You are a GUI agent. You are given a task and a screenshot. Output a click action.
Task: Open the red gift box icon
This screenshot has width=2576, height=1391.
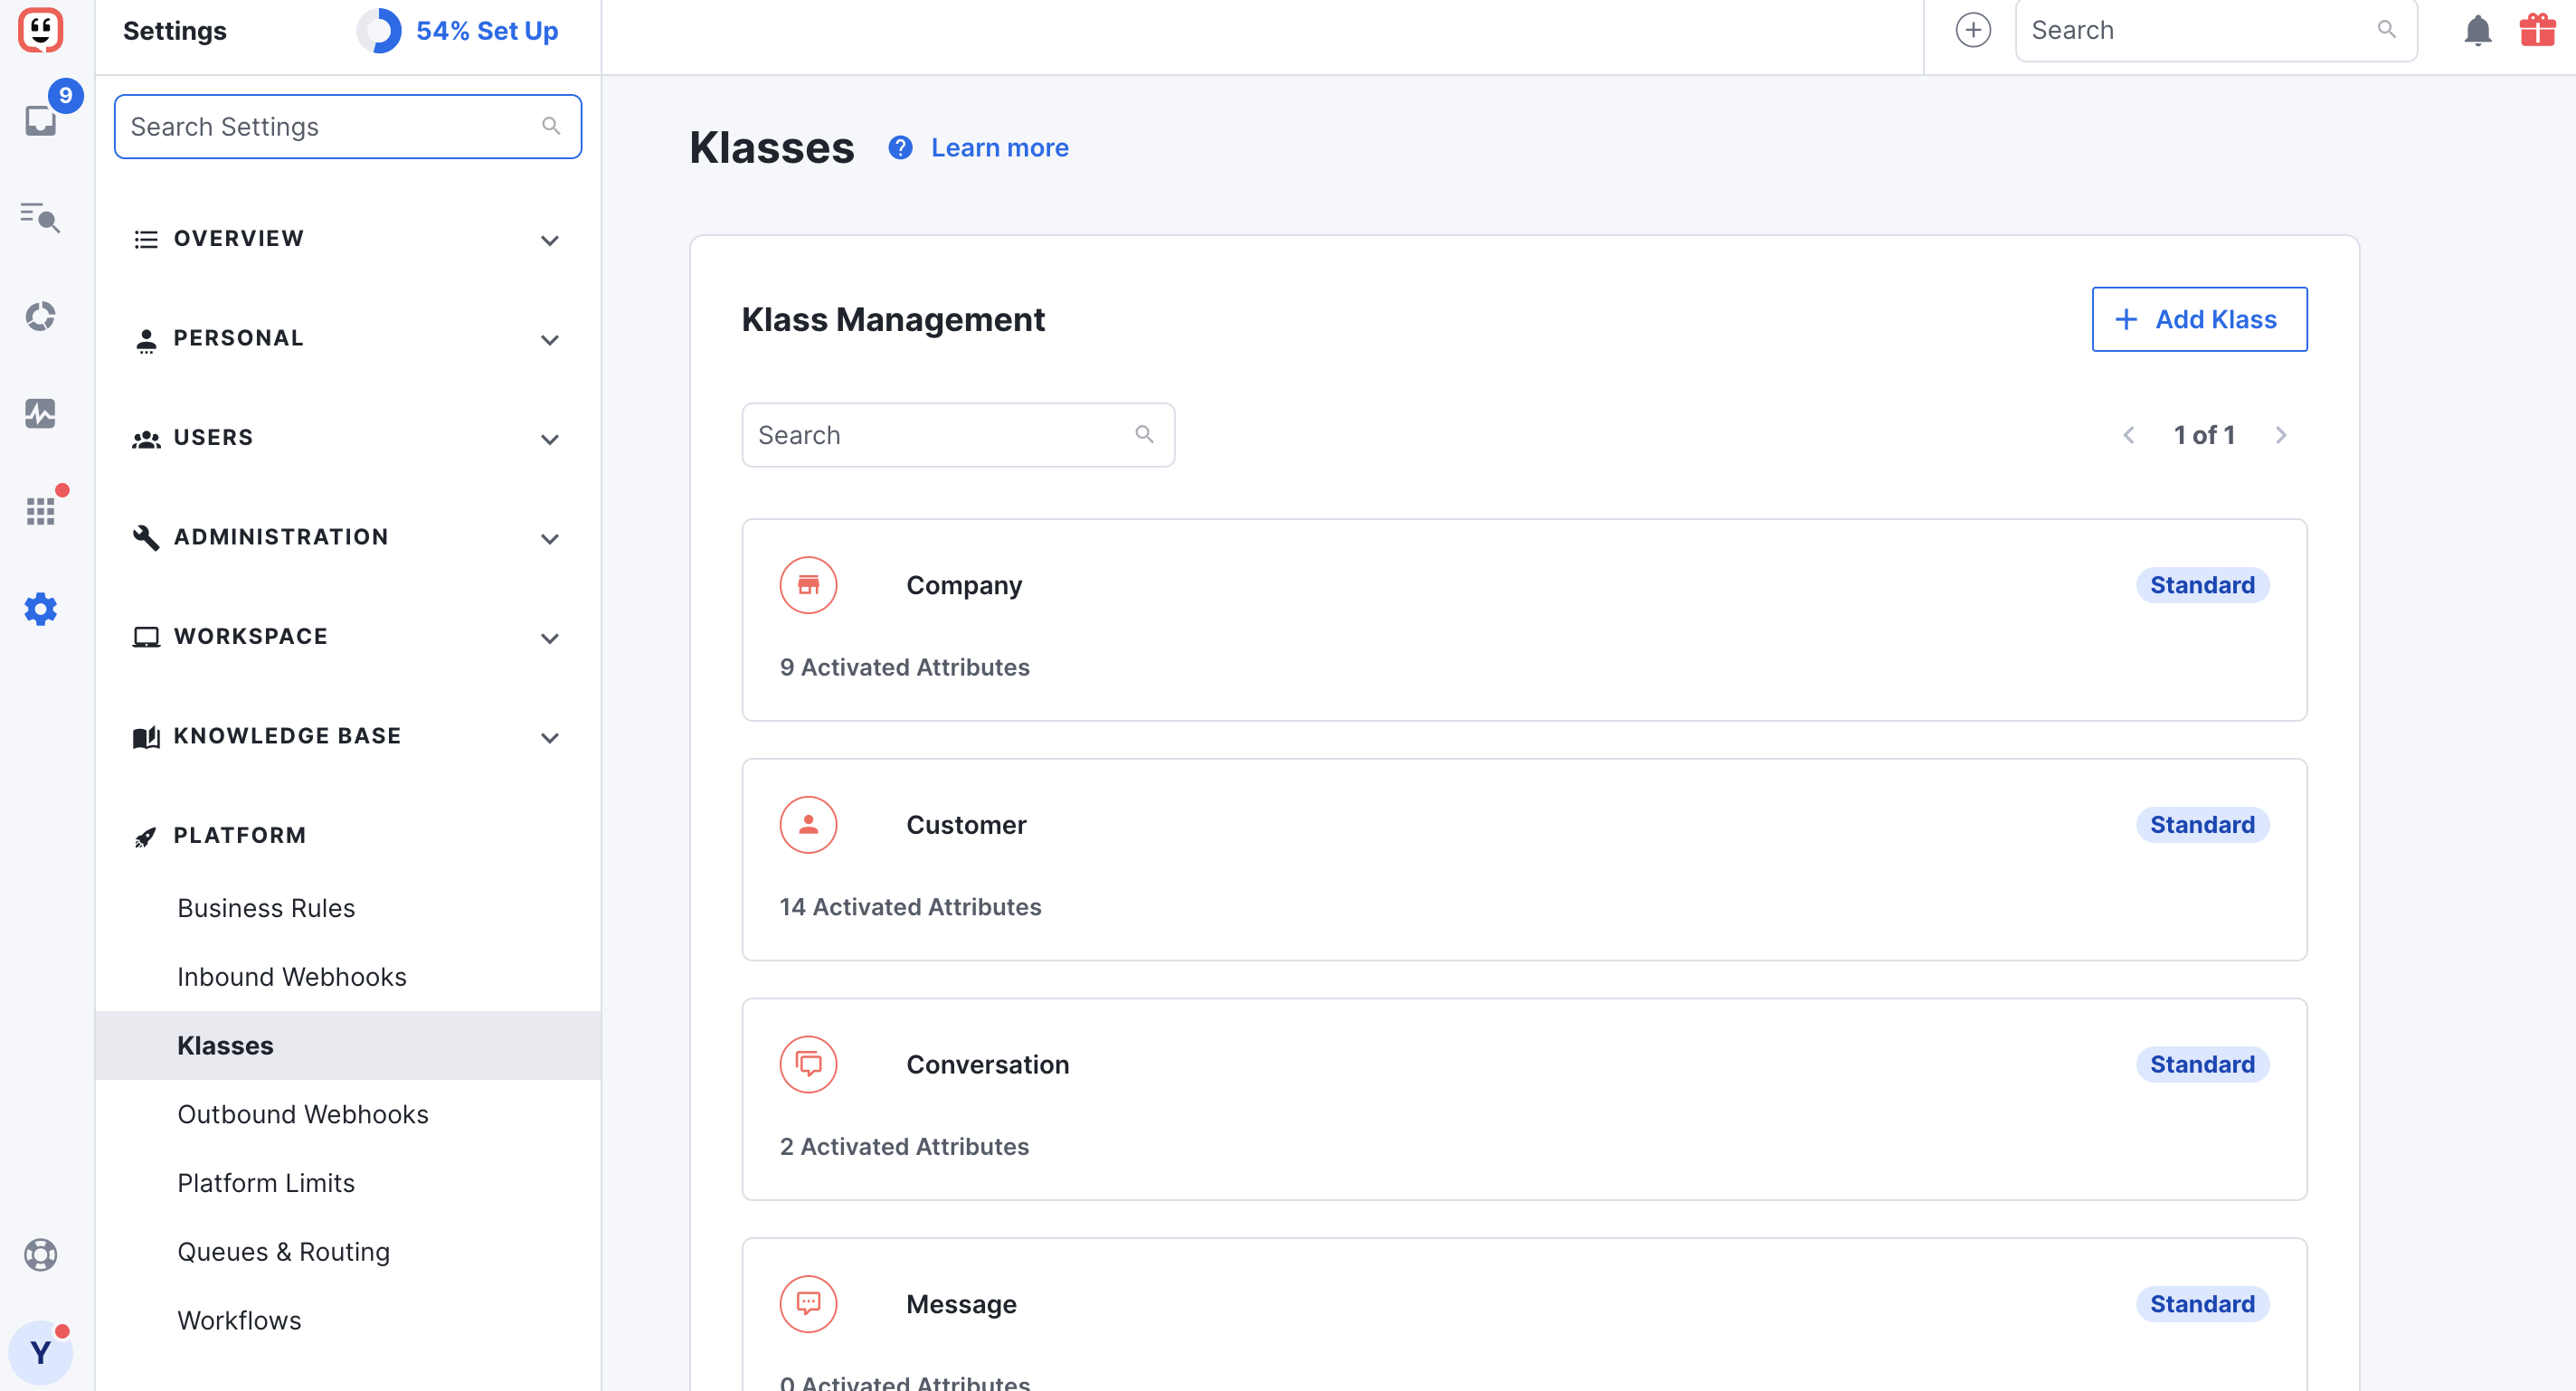(2537, 29)
